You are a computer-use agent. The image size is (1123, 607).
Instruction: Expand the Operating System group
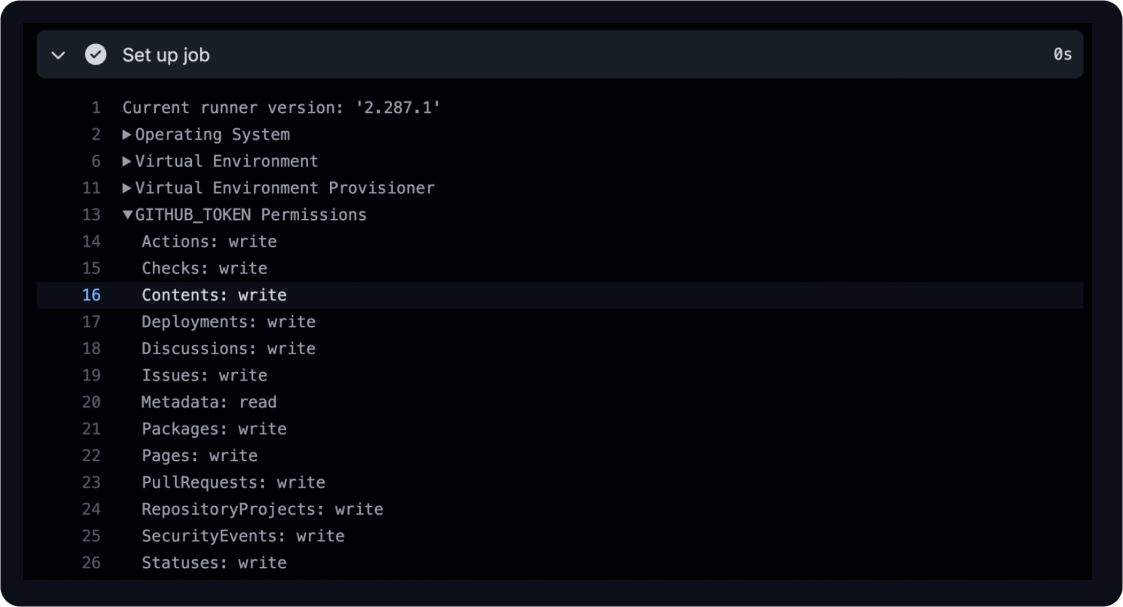(x=127, y=135)
